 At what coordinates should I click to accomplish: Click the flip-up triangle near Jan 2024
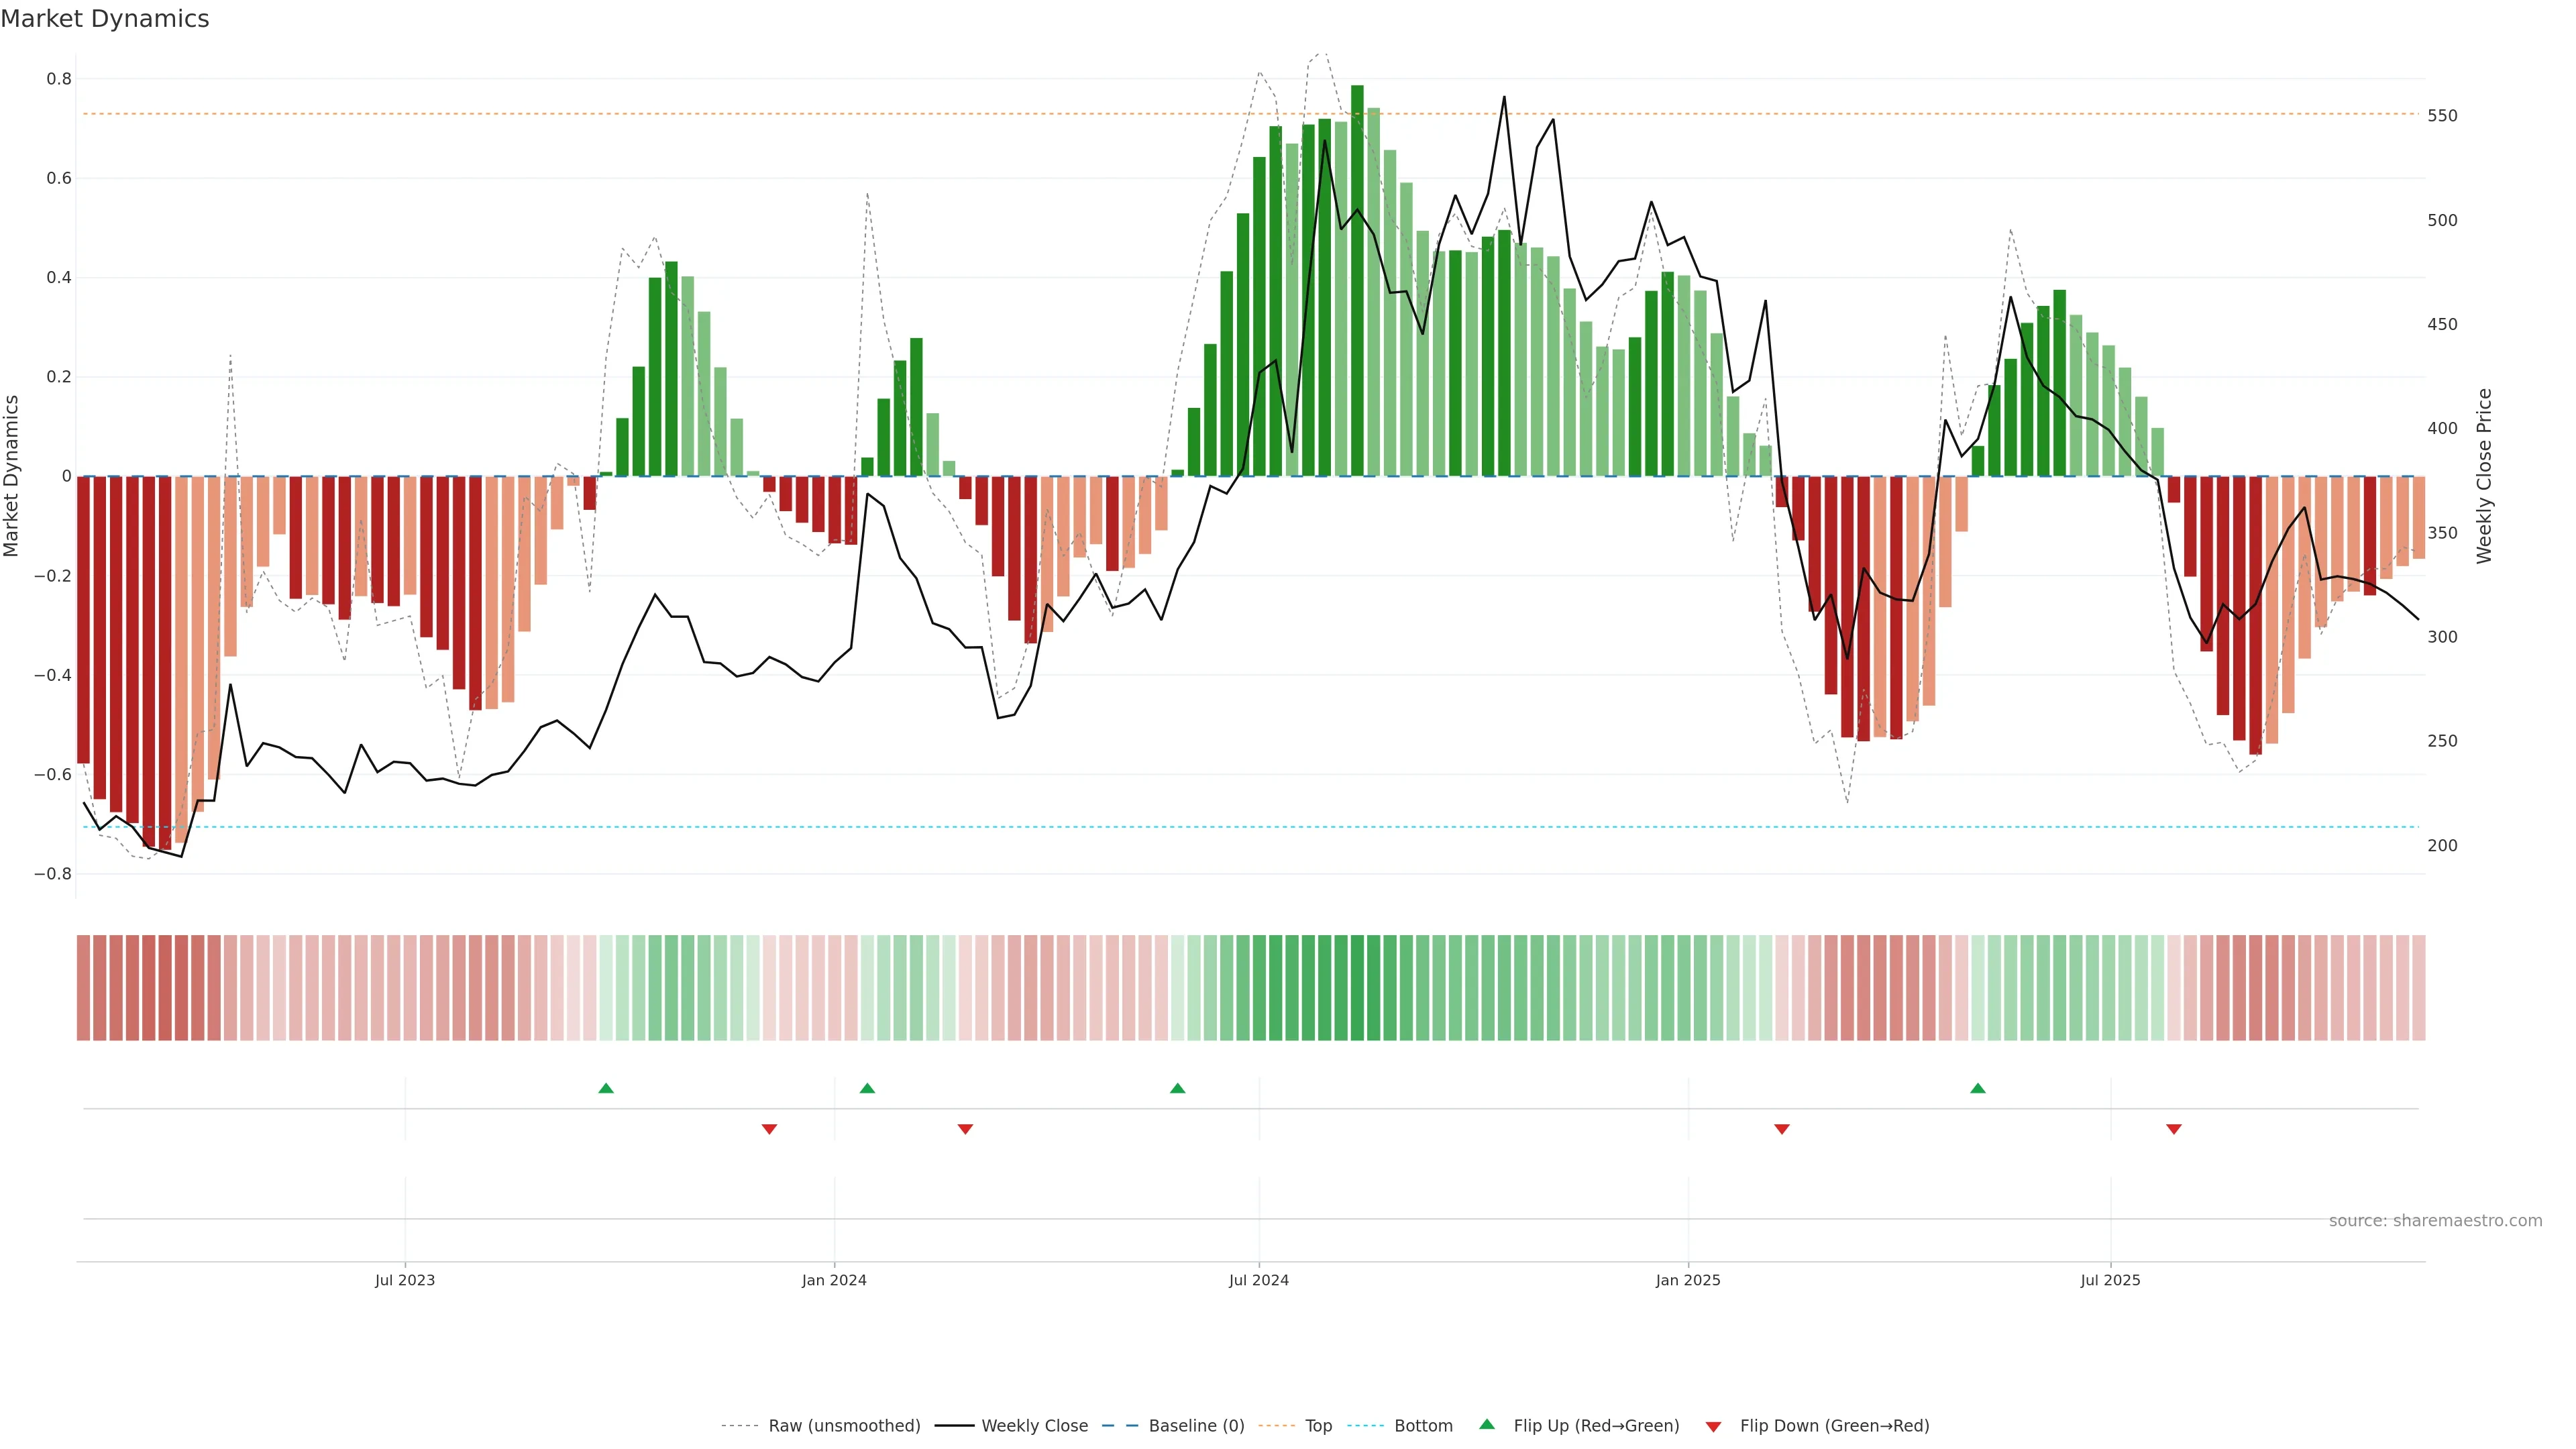pos(867,1088)
